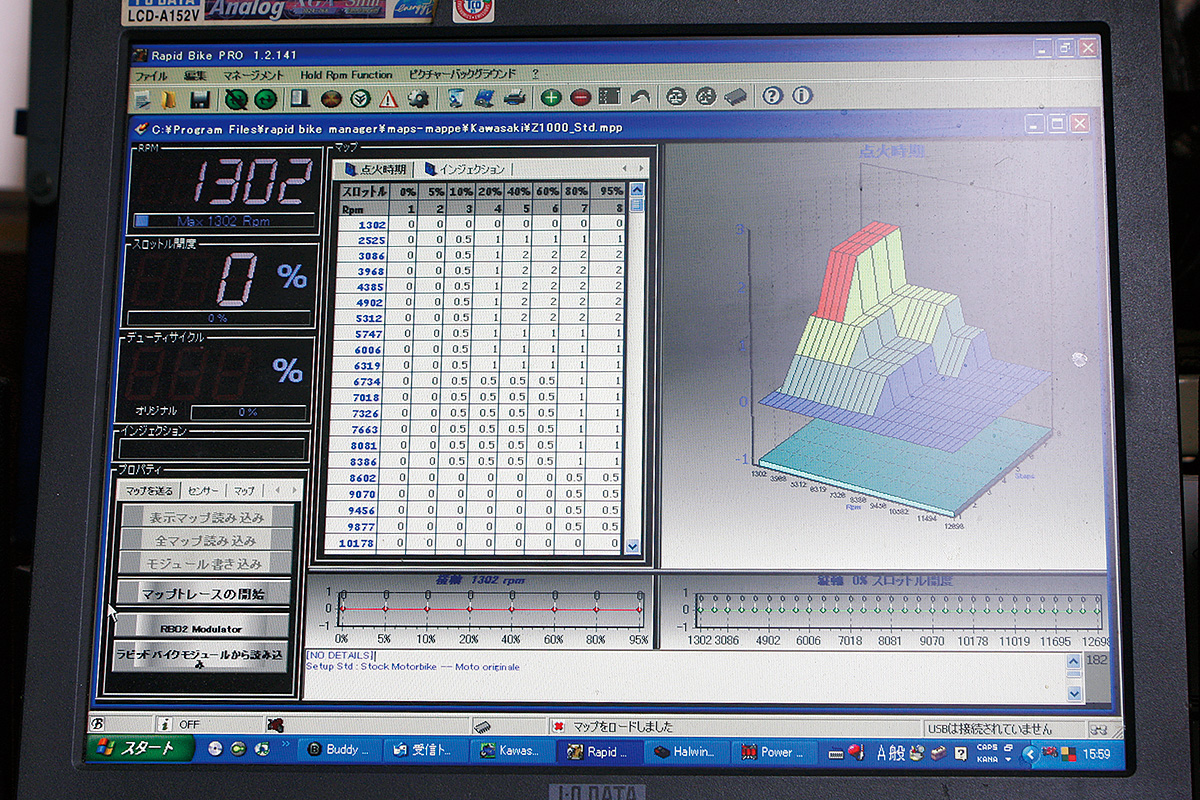Switch to the Buddy taskbar window
The image size is (1200, 800).
[x=339, y=750]
